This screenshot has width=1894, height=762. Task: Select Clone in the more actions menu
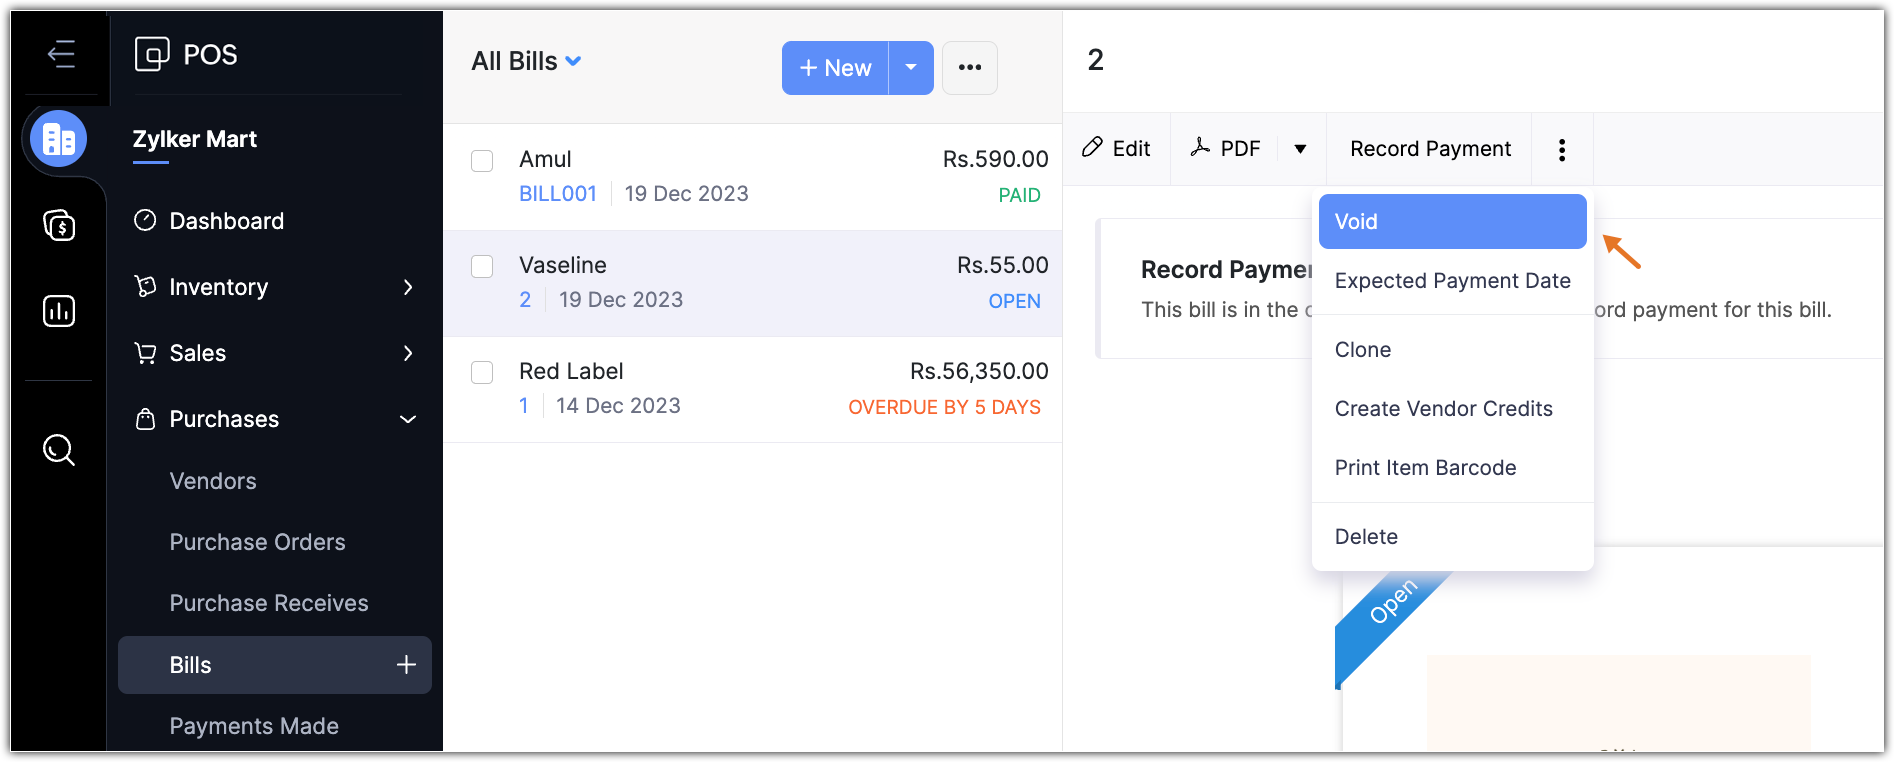pyautogui.click(x=1363, y=350)
